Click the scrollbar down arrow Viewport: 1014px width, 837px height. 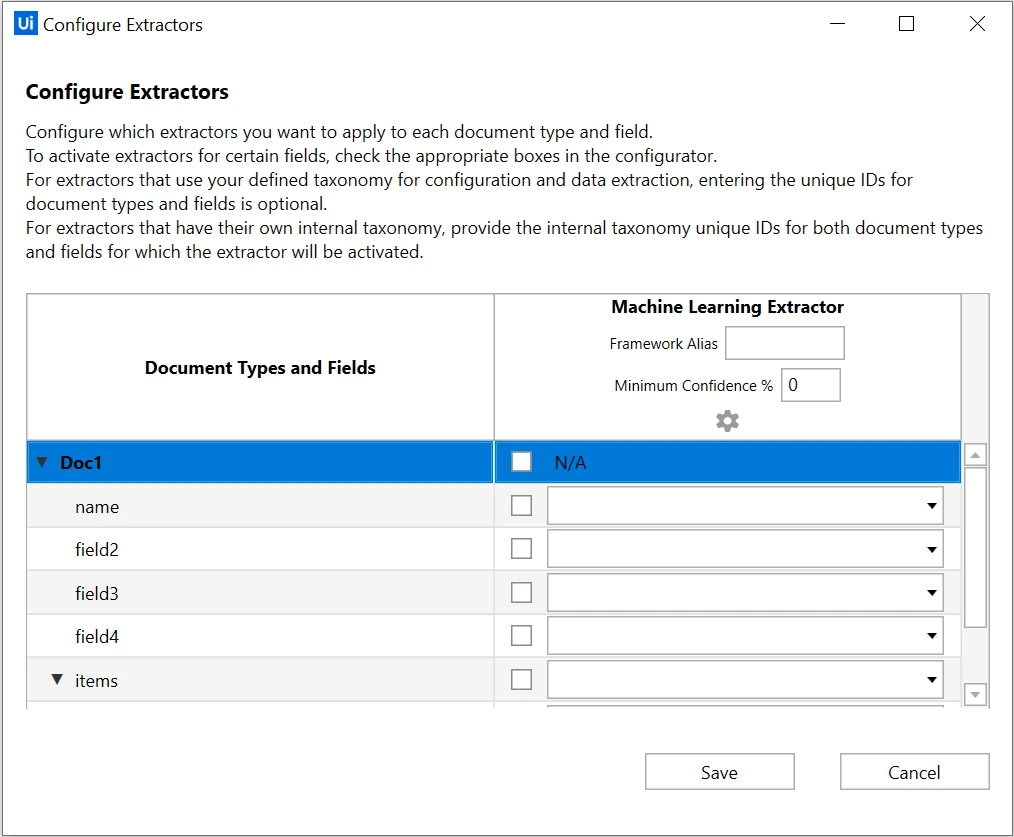tap(975, 695)
